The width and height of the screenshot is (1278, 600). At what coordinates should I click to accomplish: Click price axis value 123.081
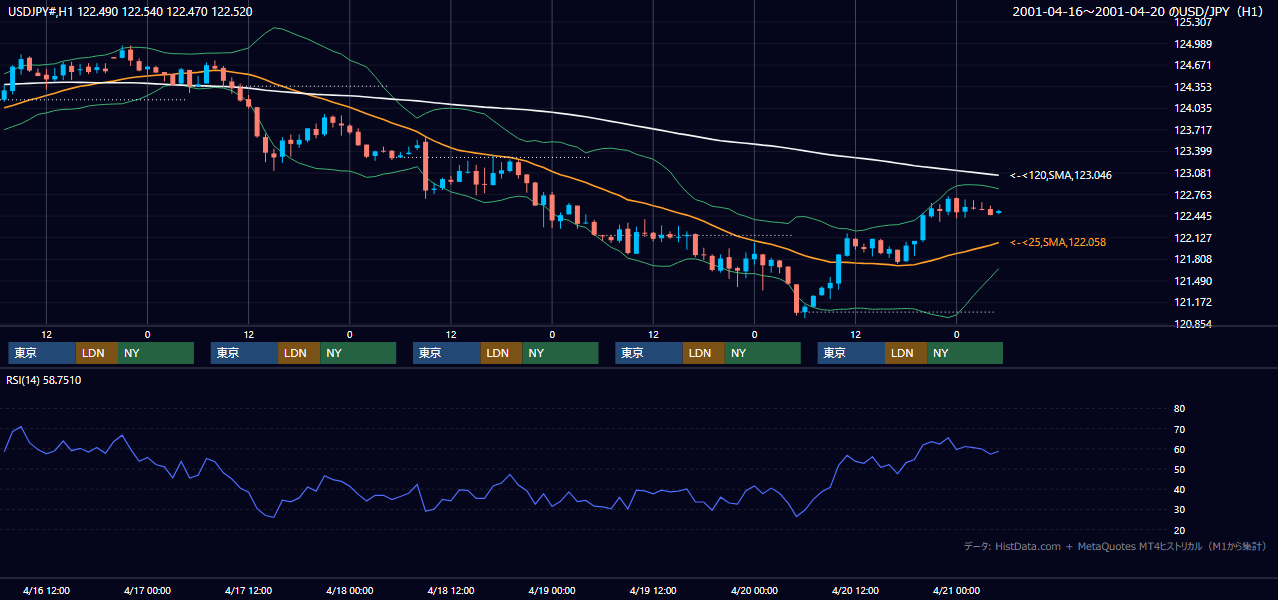point(1193,173)
